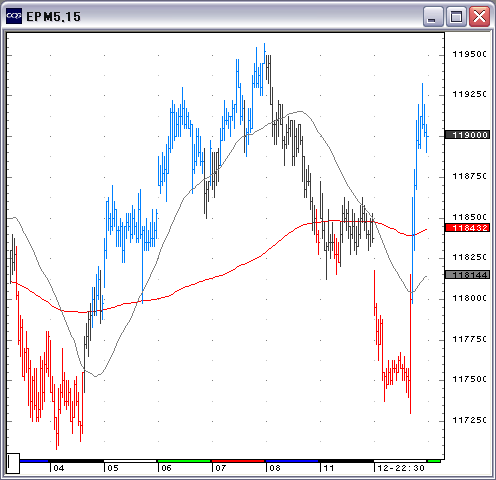Select the 08 date marker on time axis
496x480 pixels.
pos(275,468)
